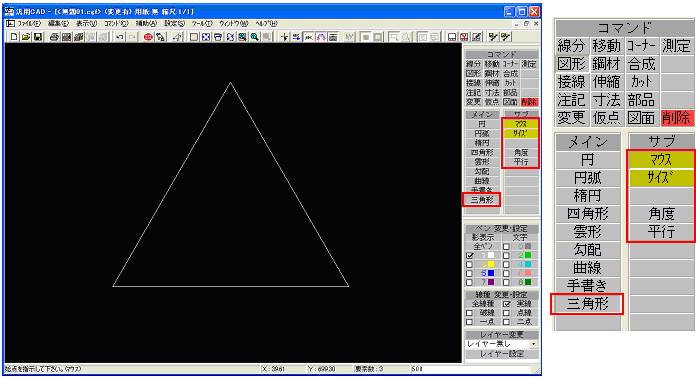Select 三角形 in the main command list
Screen dimensions: 696x378
tap(482, 200)
